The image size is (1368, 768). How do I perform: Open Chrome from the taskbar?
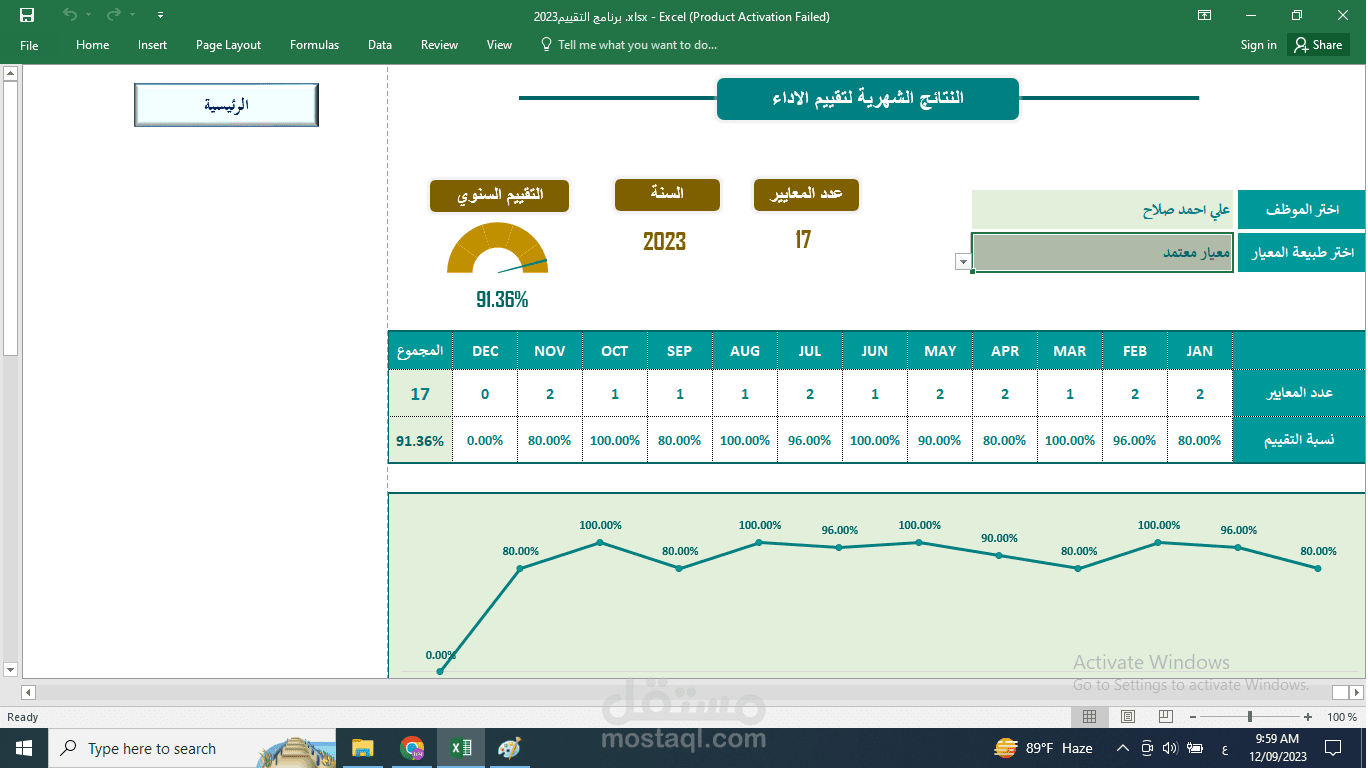[412, 748]
